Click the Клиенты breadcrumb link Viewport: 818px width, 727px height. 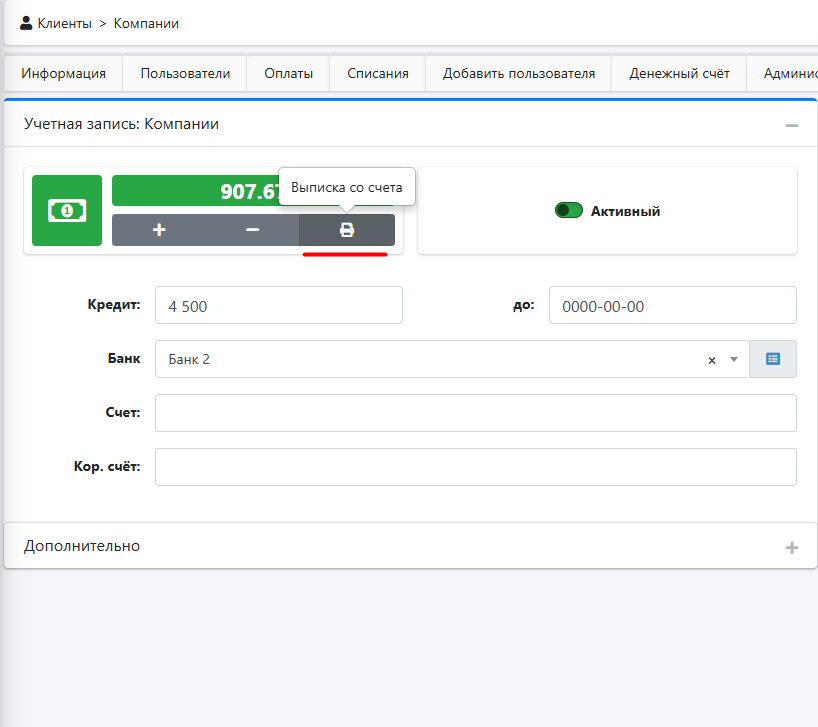[x=65, y=23]
